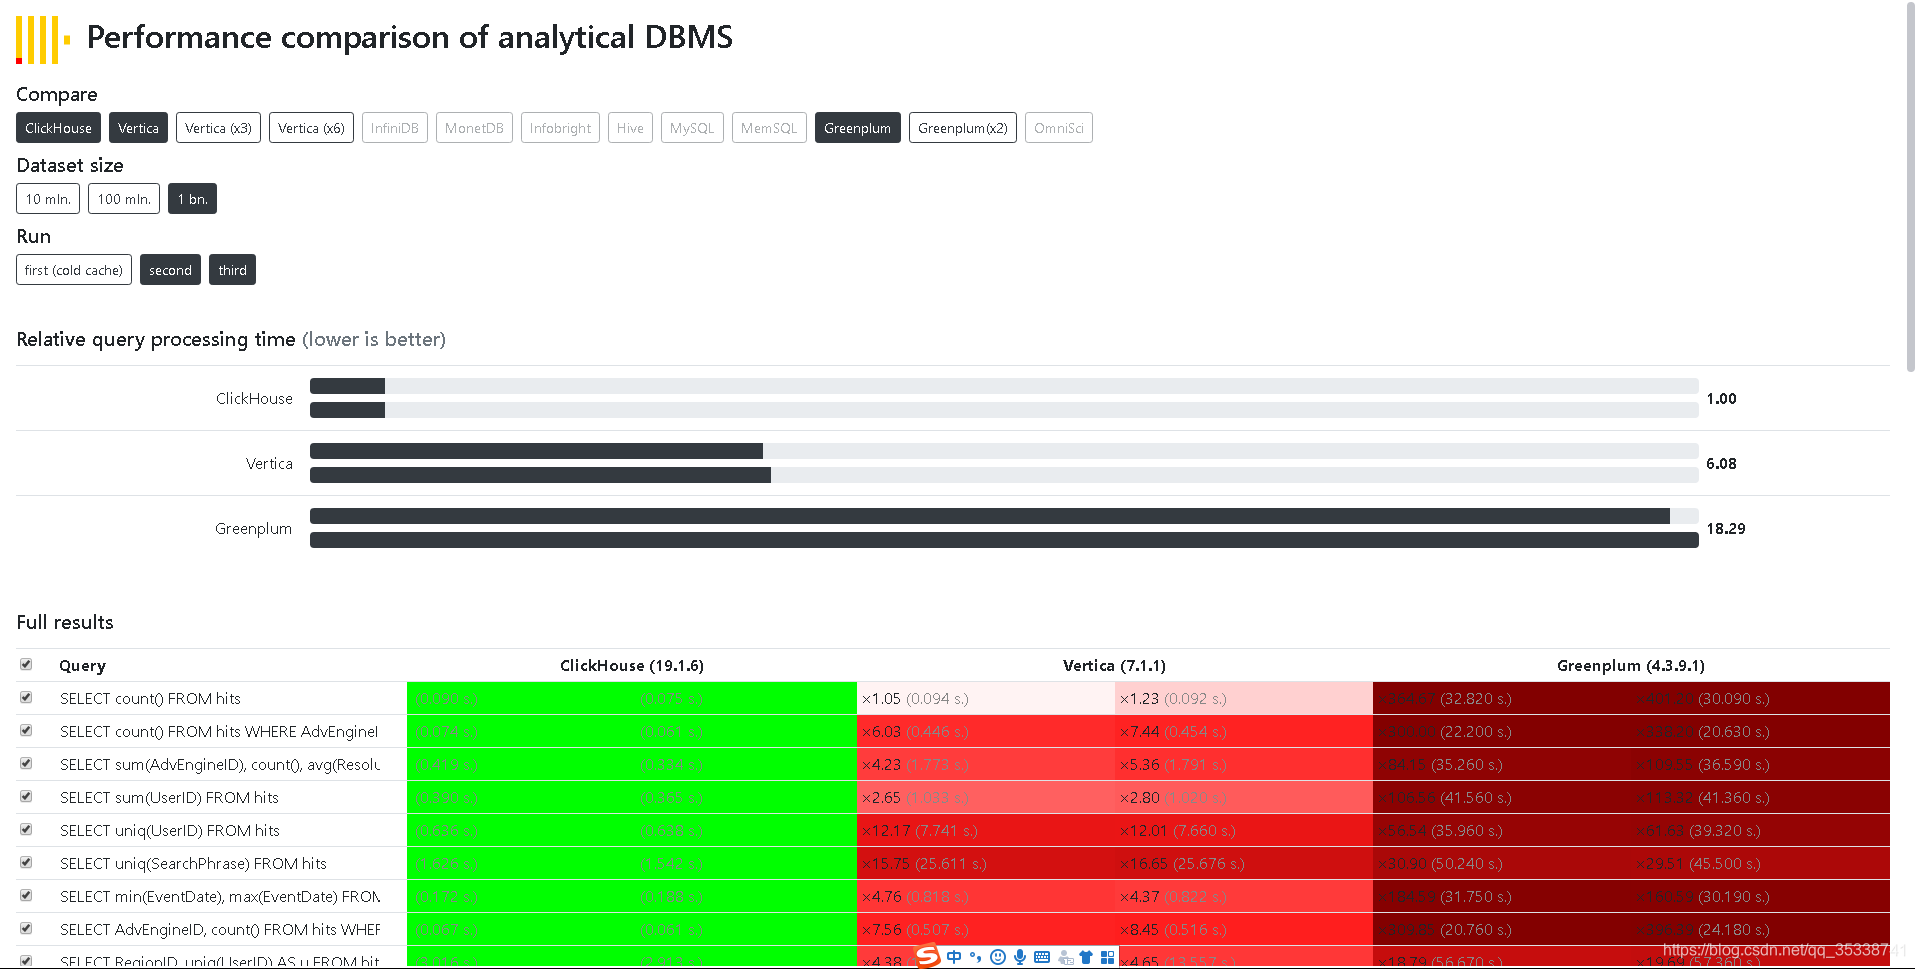Enable the first (cold cache) run
Image resolution: width=1915 pixels, height=969 pixels.
click(74, 270)
